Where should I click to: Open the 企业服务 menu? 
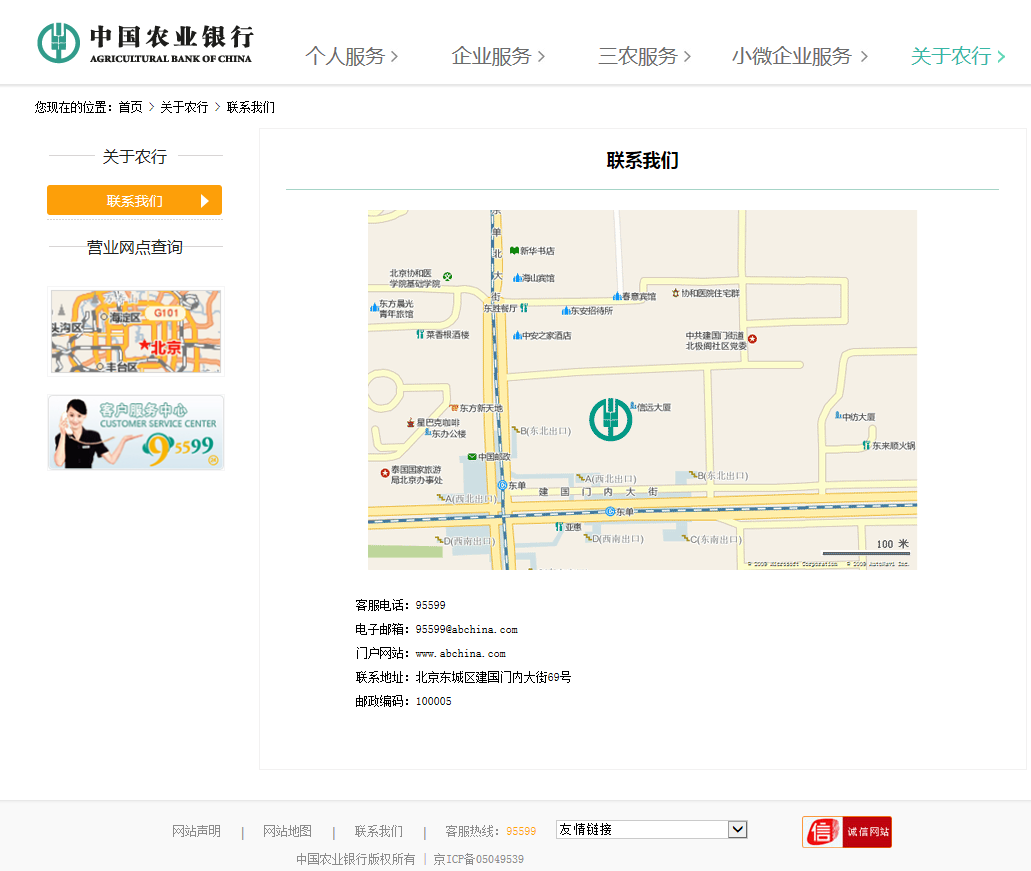(498, 57)
